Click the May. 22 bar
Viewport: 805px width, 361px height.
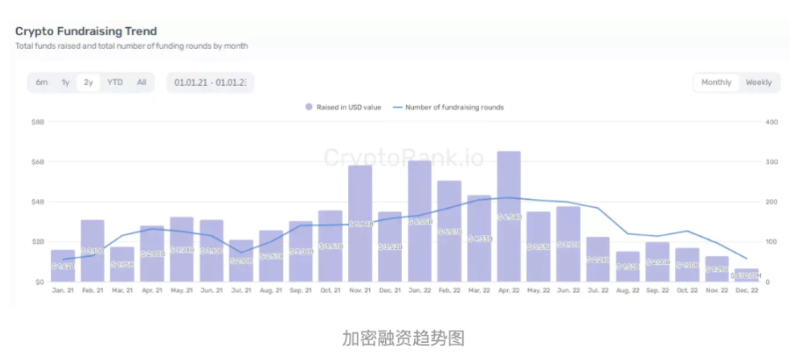[539, 246]
